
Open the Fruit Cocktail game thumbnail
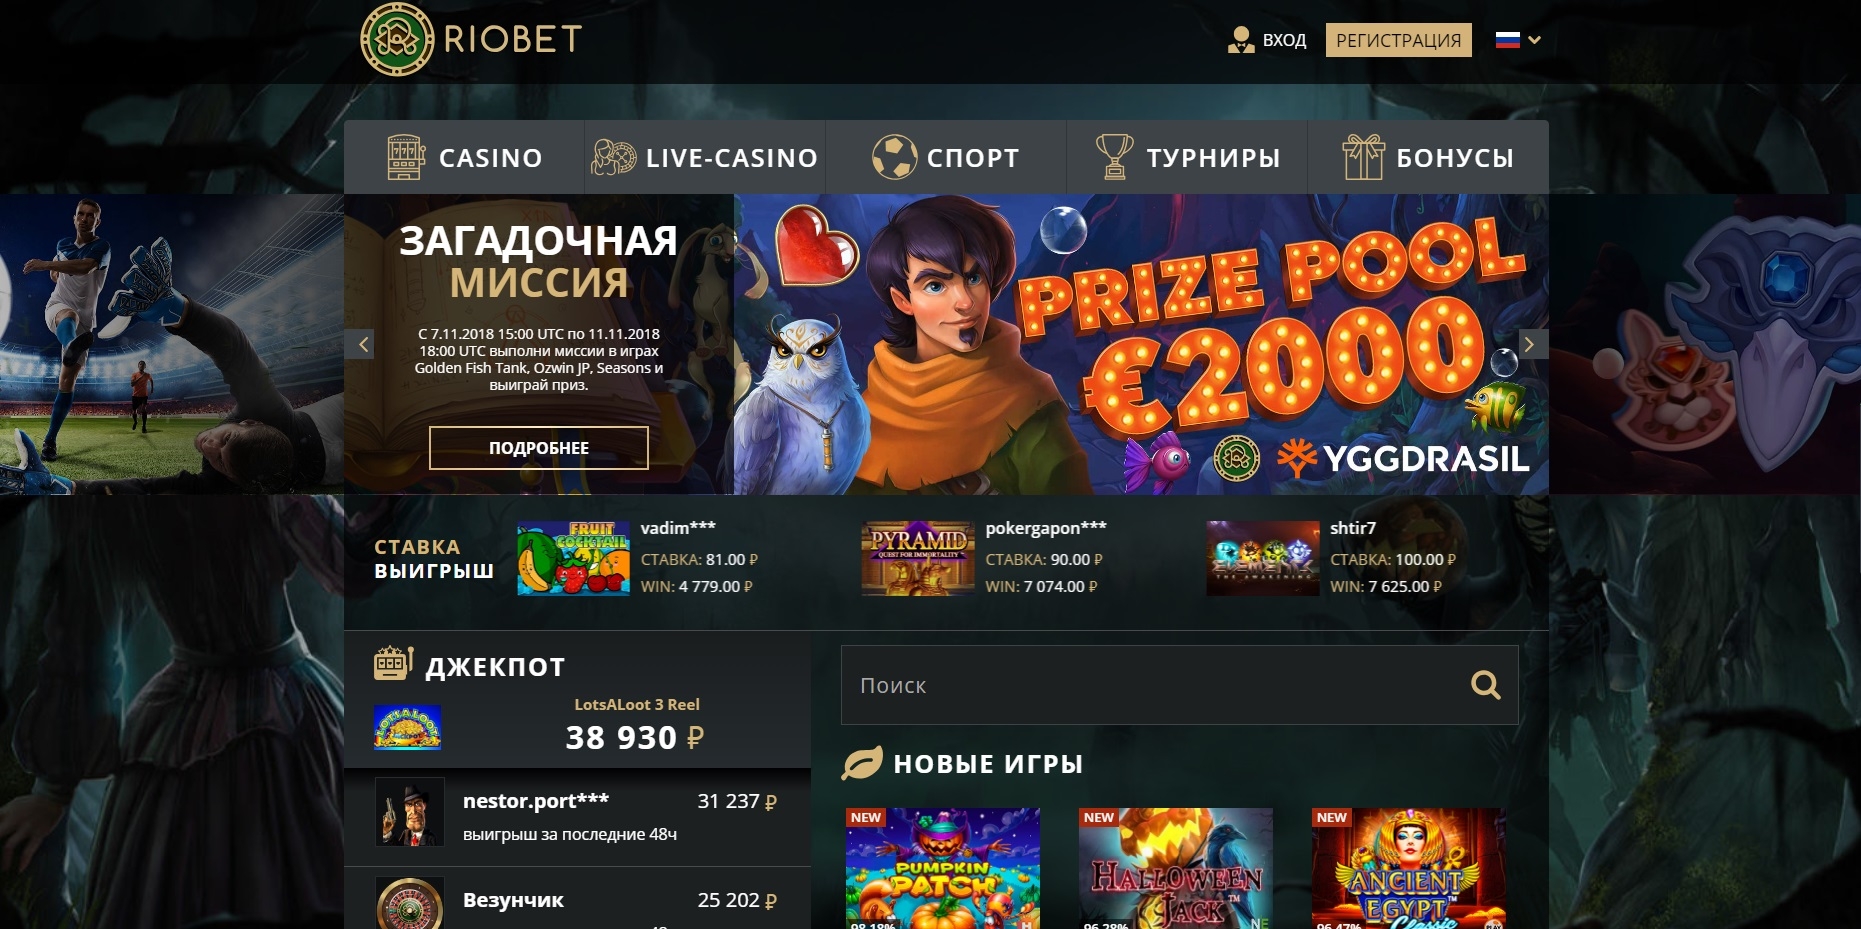pos(573,558)
